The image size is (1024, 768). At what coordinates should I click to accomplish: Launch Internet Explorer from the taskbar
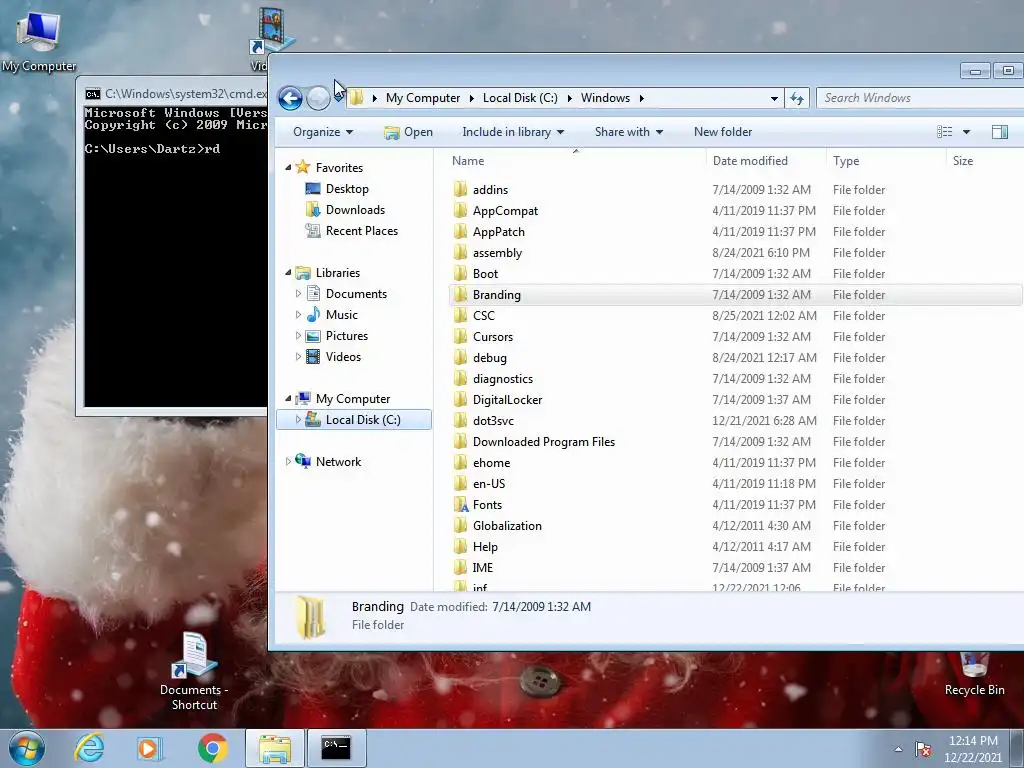89,748
